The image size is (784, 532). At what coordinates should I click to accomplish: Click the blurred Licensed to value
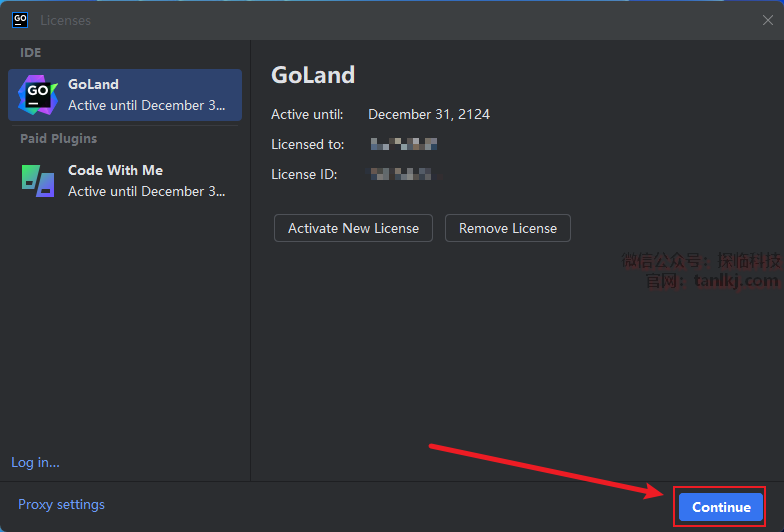click(404, 144)
